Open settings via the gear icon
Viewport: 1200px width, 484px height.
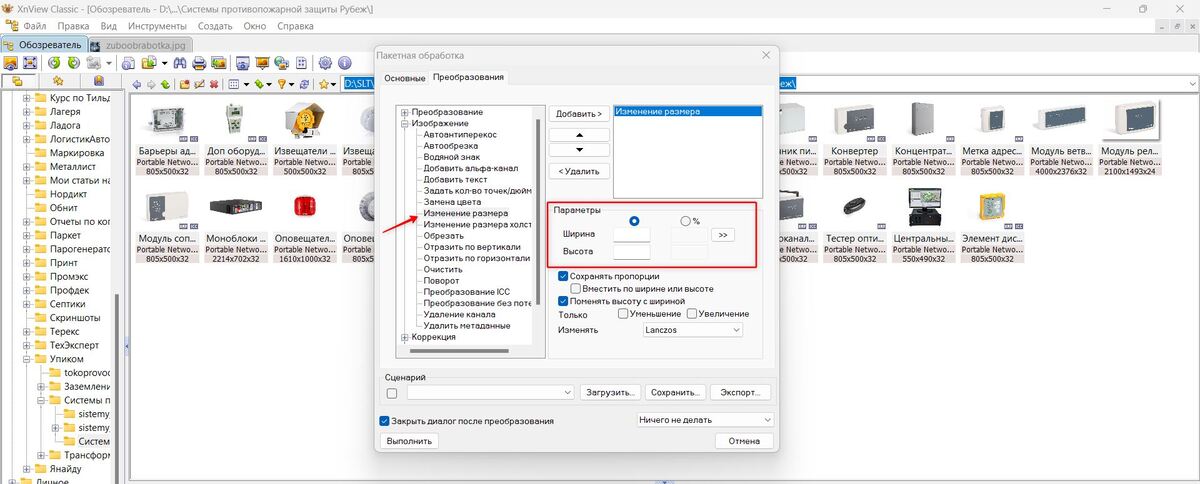(x=325, y=63)
